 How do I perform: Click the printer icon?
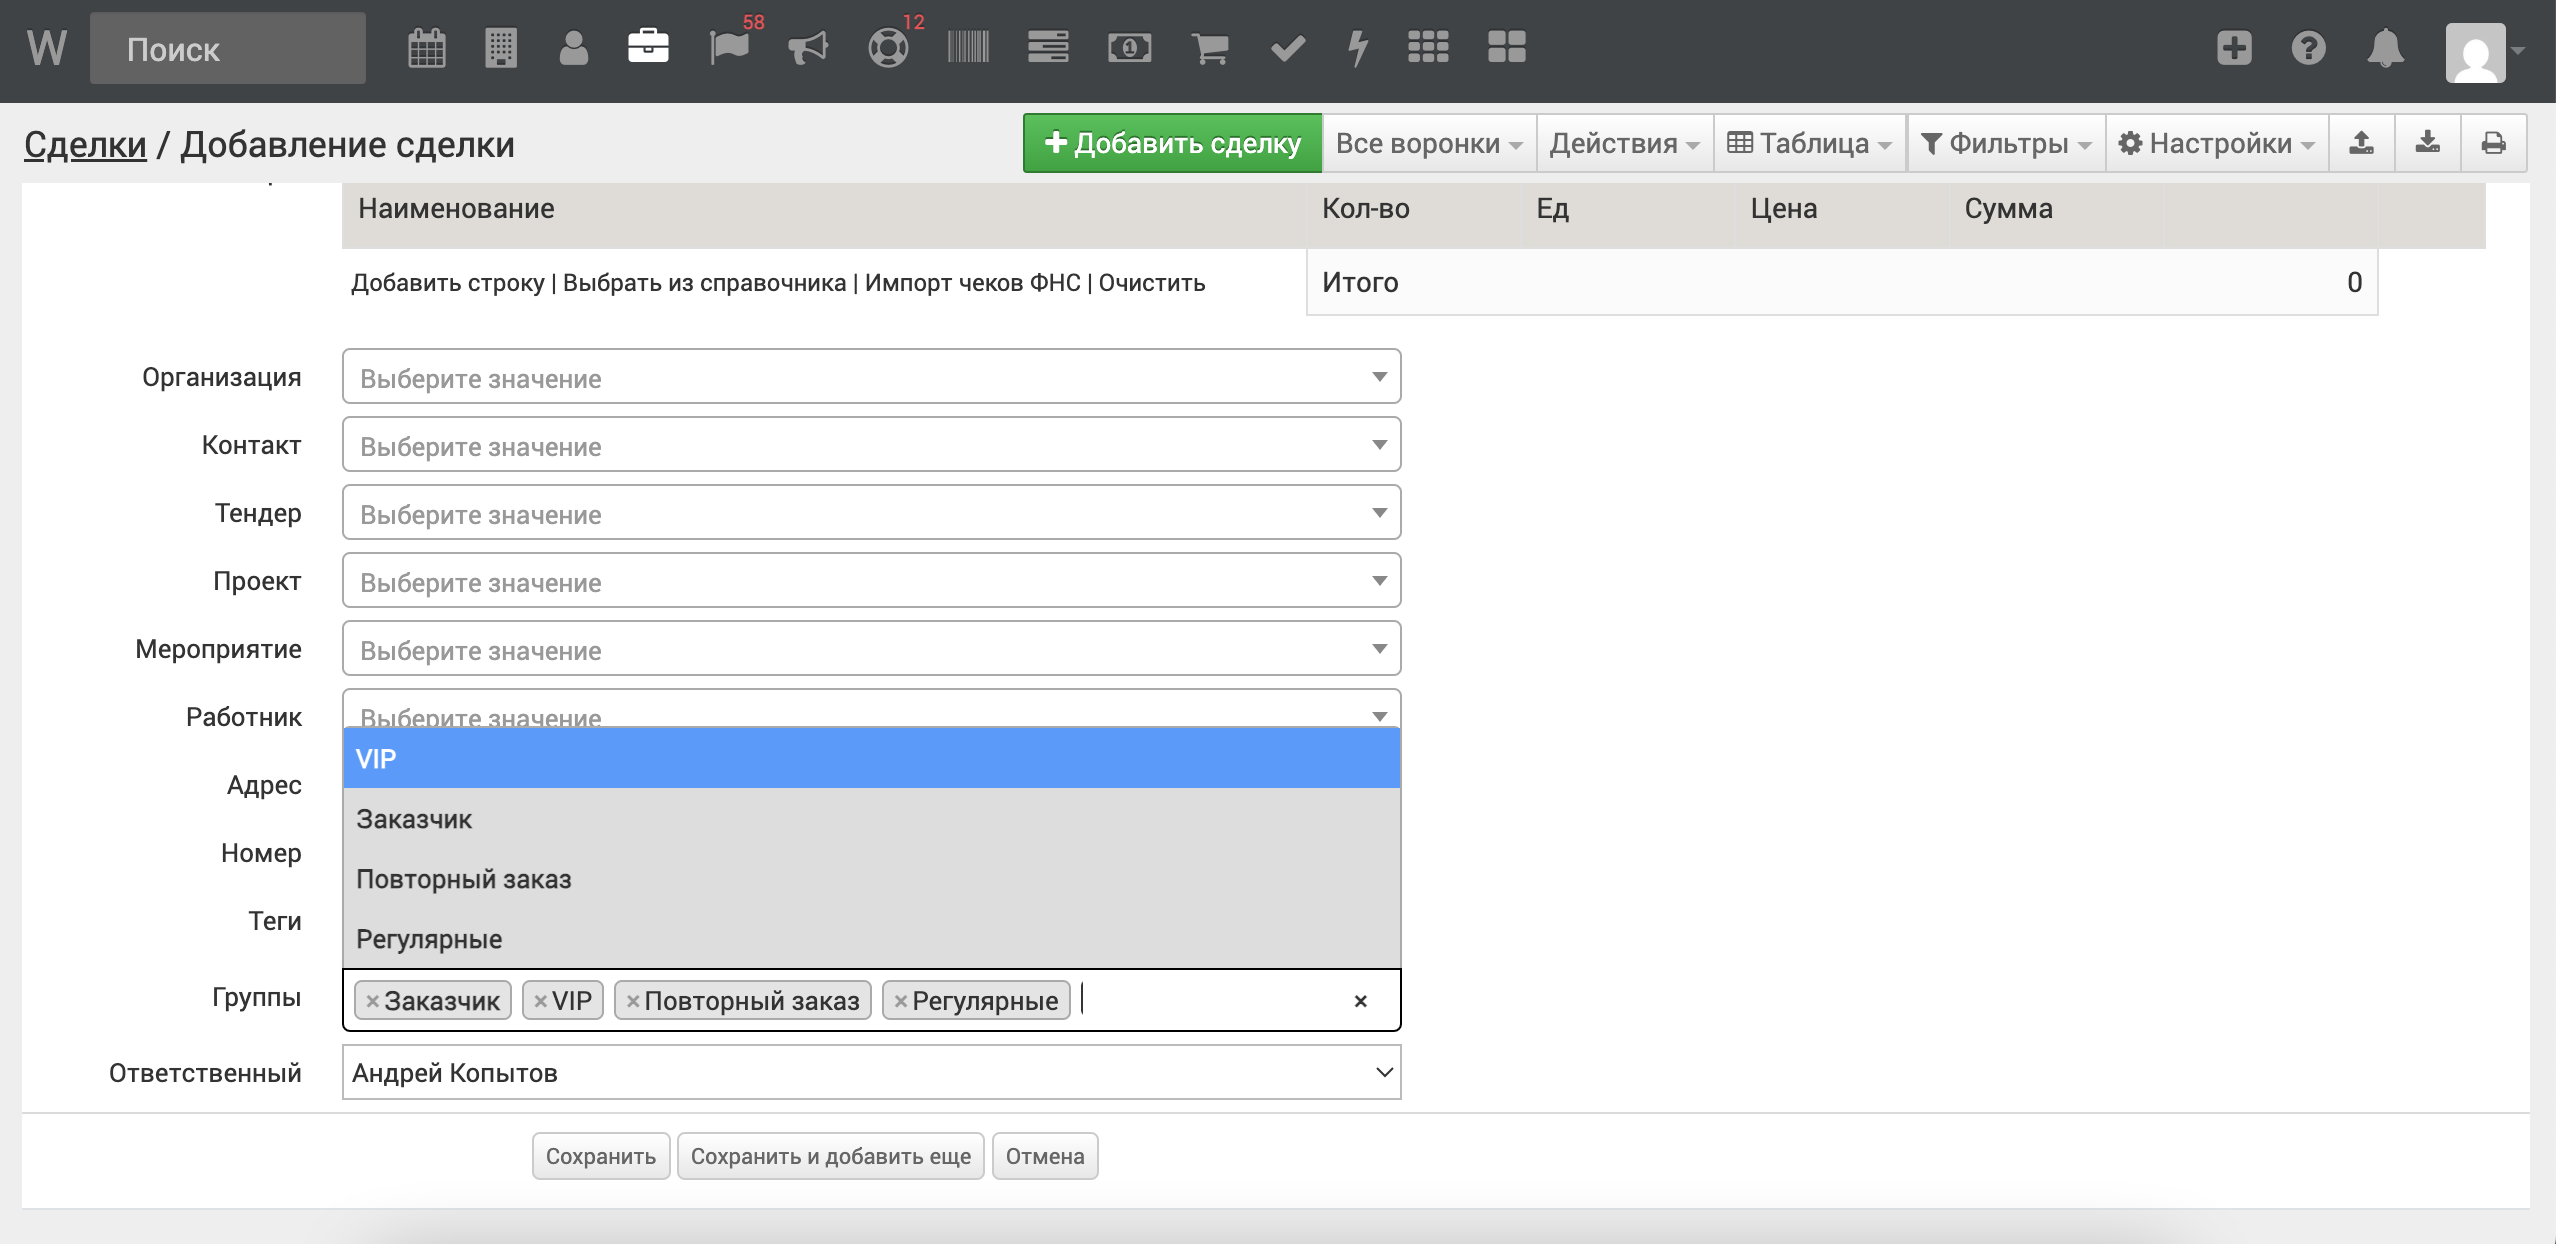[2493, 143]
